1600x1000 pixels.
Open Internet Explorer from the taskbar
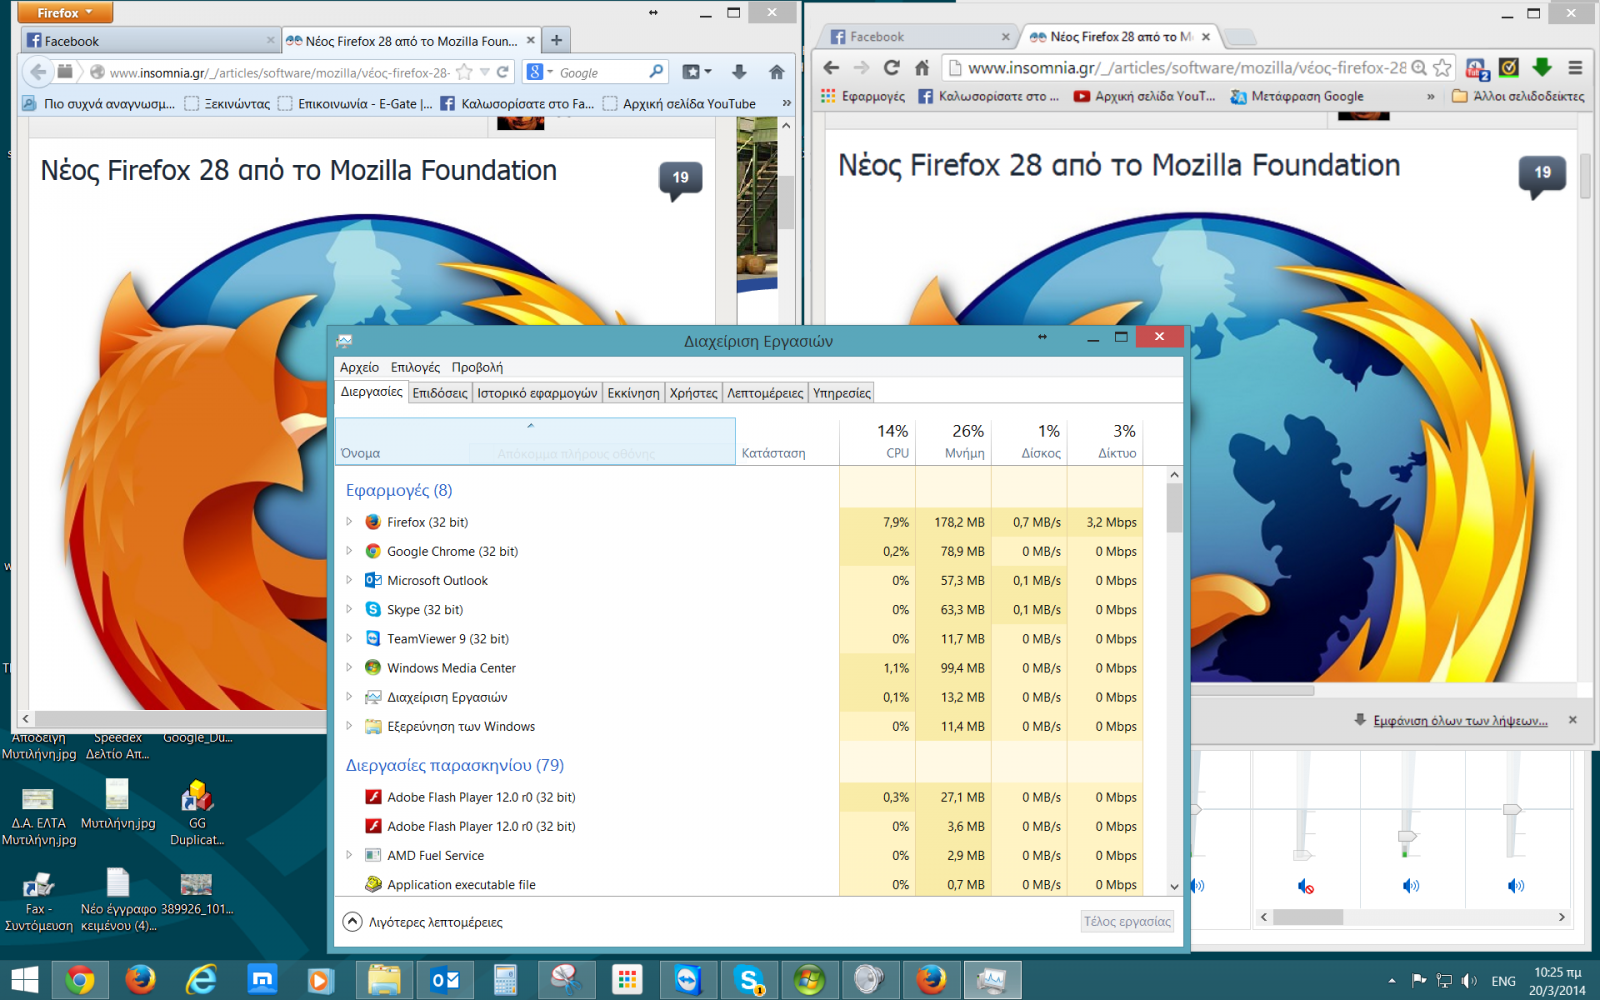pyautogui.click(x=202, y=980)
